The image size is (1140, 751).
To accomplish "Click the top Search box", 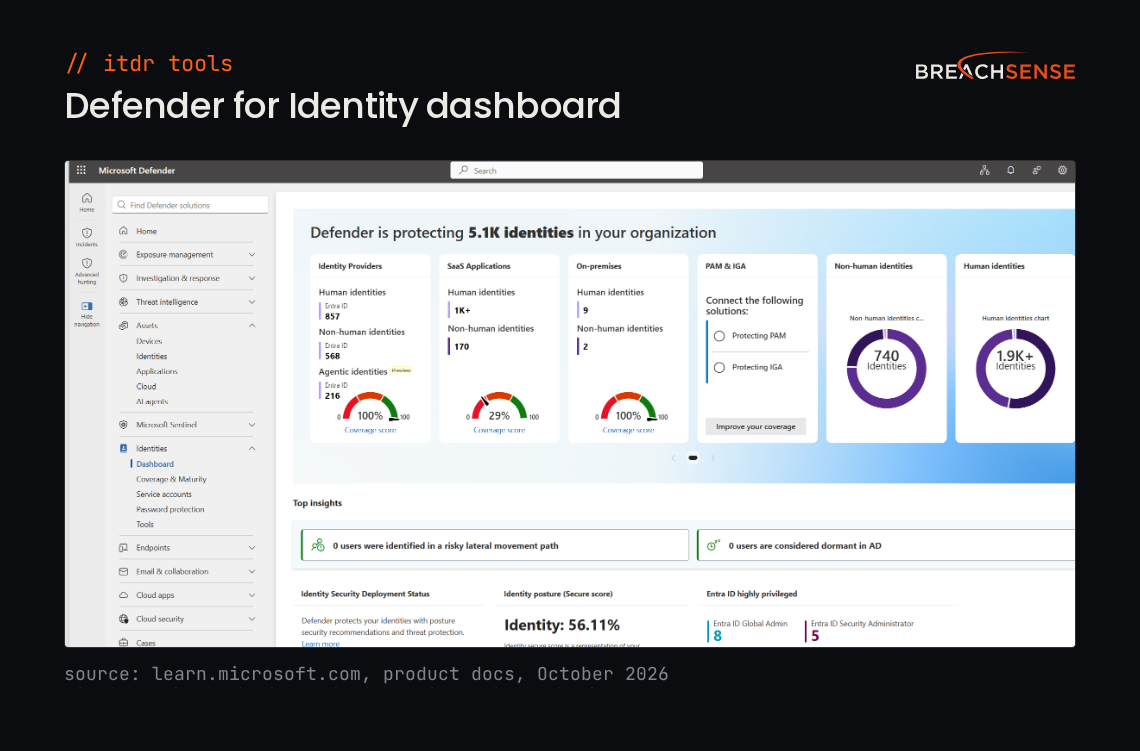I will pos(577,170).
